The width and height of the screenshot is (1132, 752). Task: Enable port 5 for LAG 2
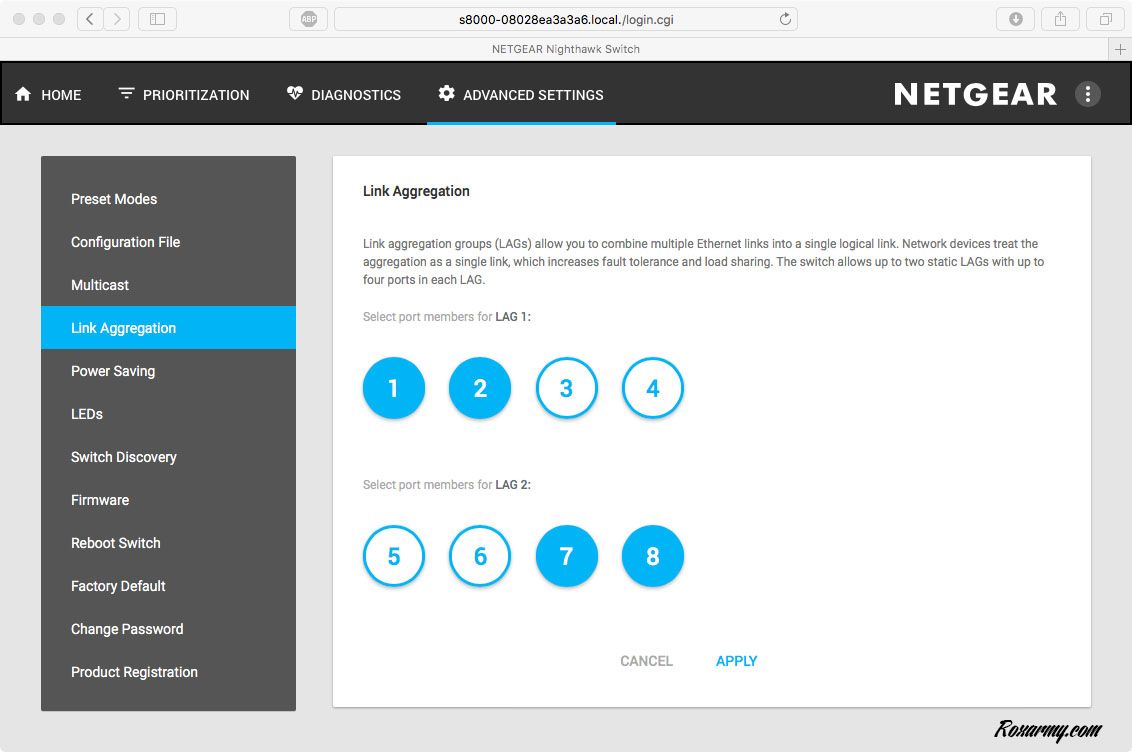[x=394, y=556]
